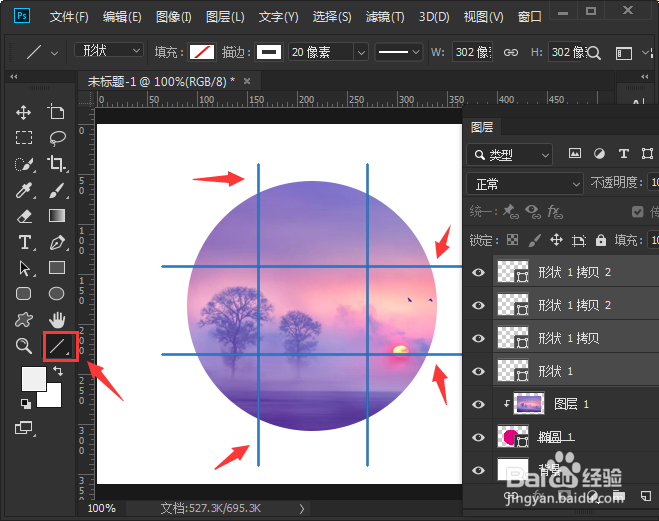The image size is (659, 521).
Task: Select the 图层 1 thumbnail
Action: click(x=529, y=404)
